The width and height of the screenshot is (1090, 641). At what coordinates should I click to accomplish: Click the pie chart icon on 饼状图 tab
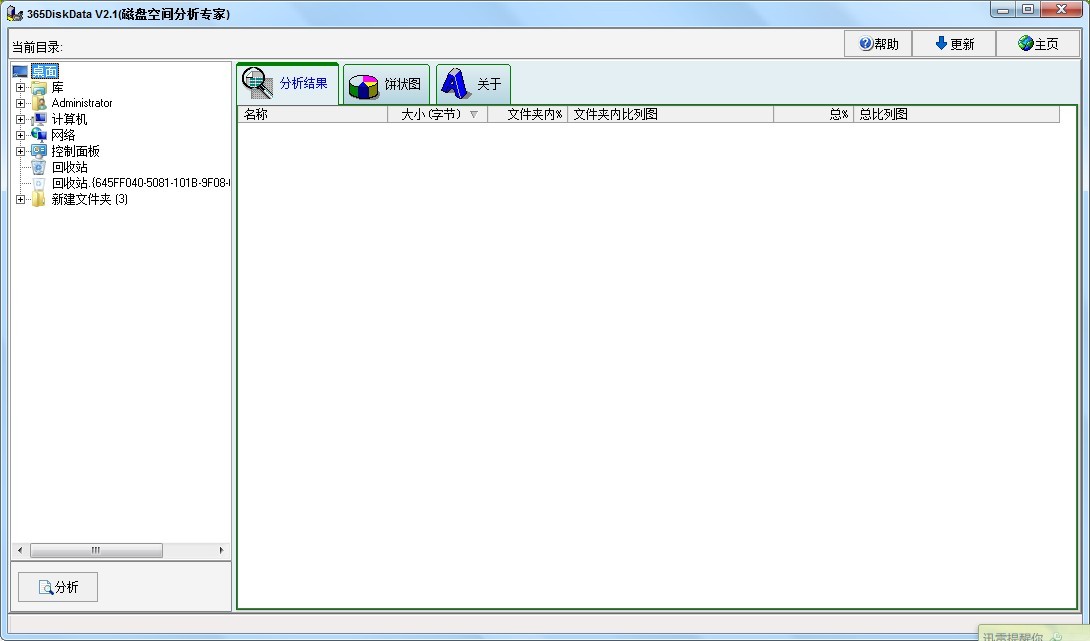364,86
